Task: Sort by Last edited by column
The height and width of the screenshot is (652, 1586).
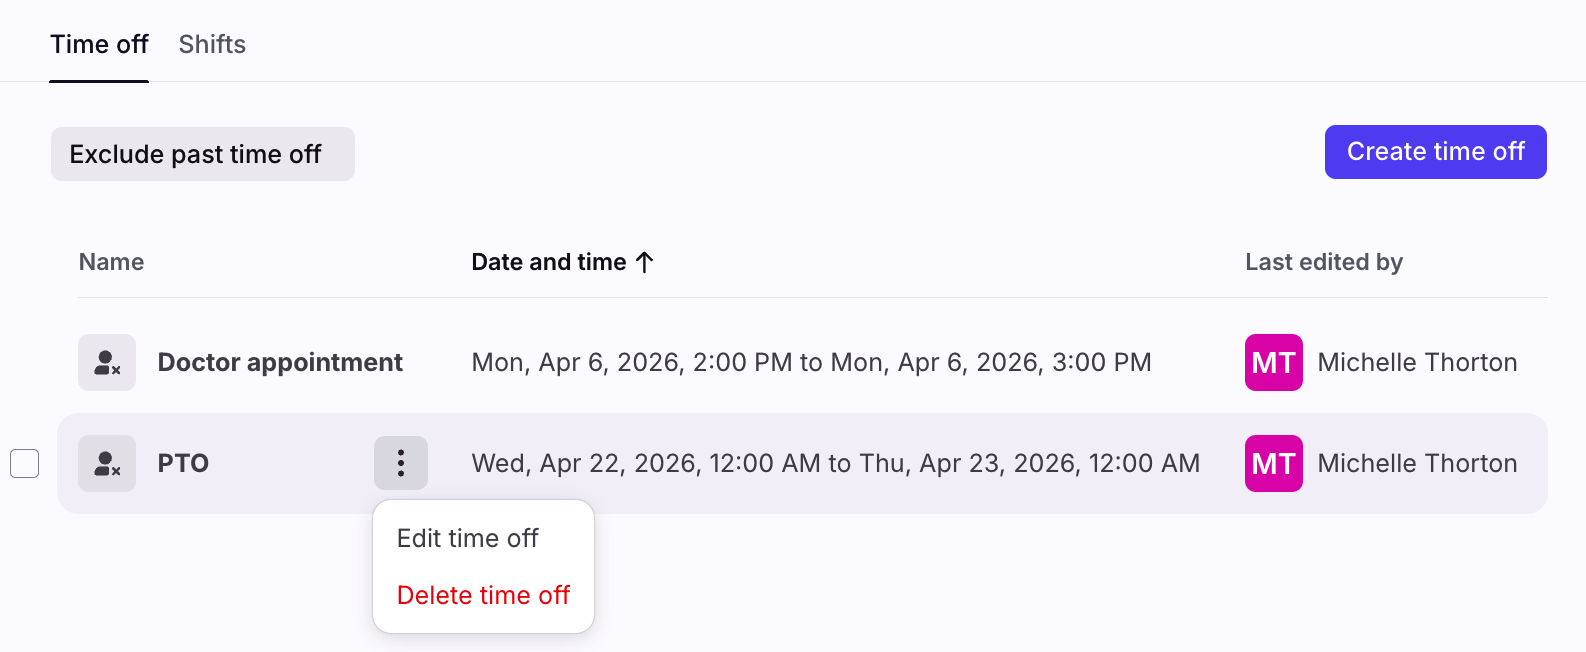Action: click(x=1323, y=262)
